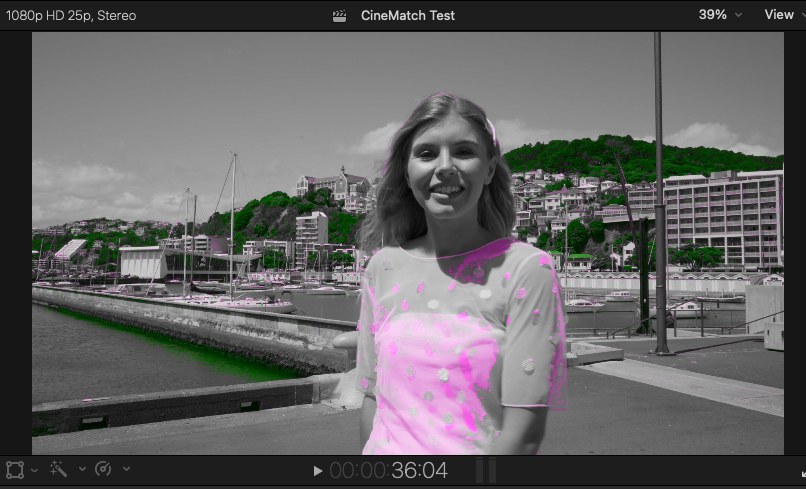Expand the Transform tool options chevron

[35, 469]
